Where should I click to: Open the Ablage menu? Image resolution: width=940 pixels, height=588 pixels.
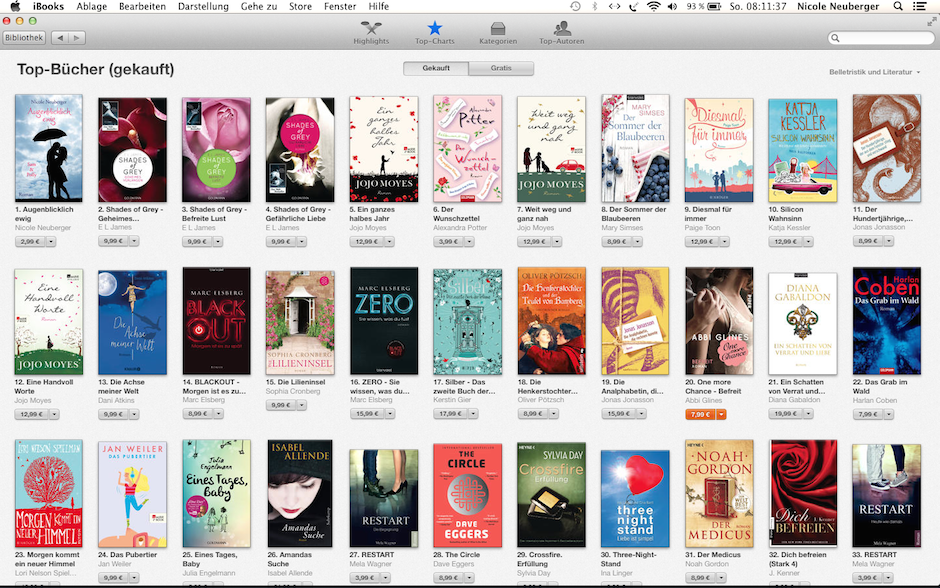[x=92, y=6]
